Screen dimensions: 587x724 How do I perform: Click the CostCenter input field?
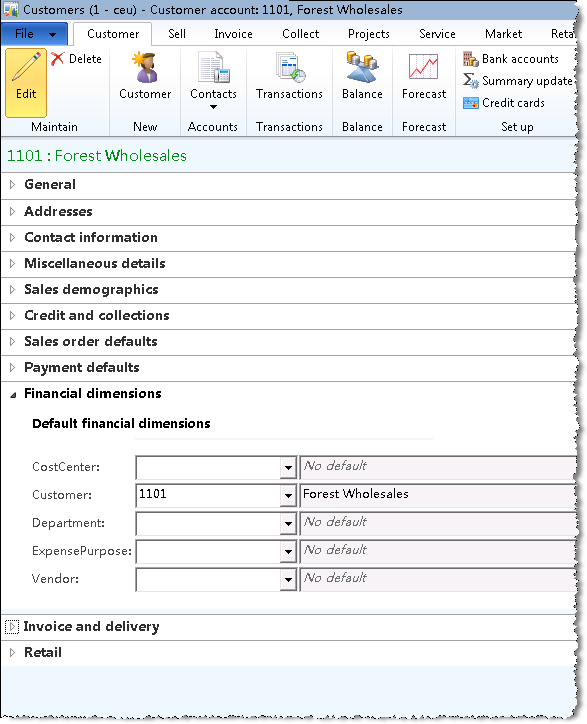click(x=208, y=468)
